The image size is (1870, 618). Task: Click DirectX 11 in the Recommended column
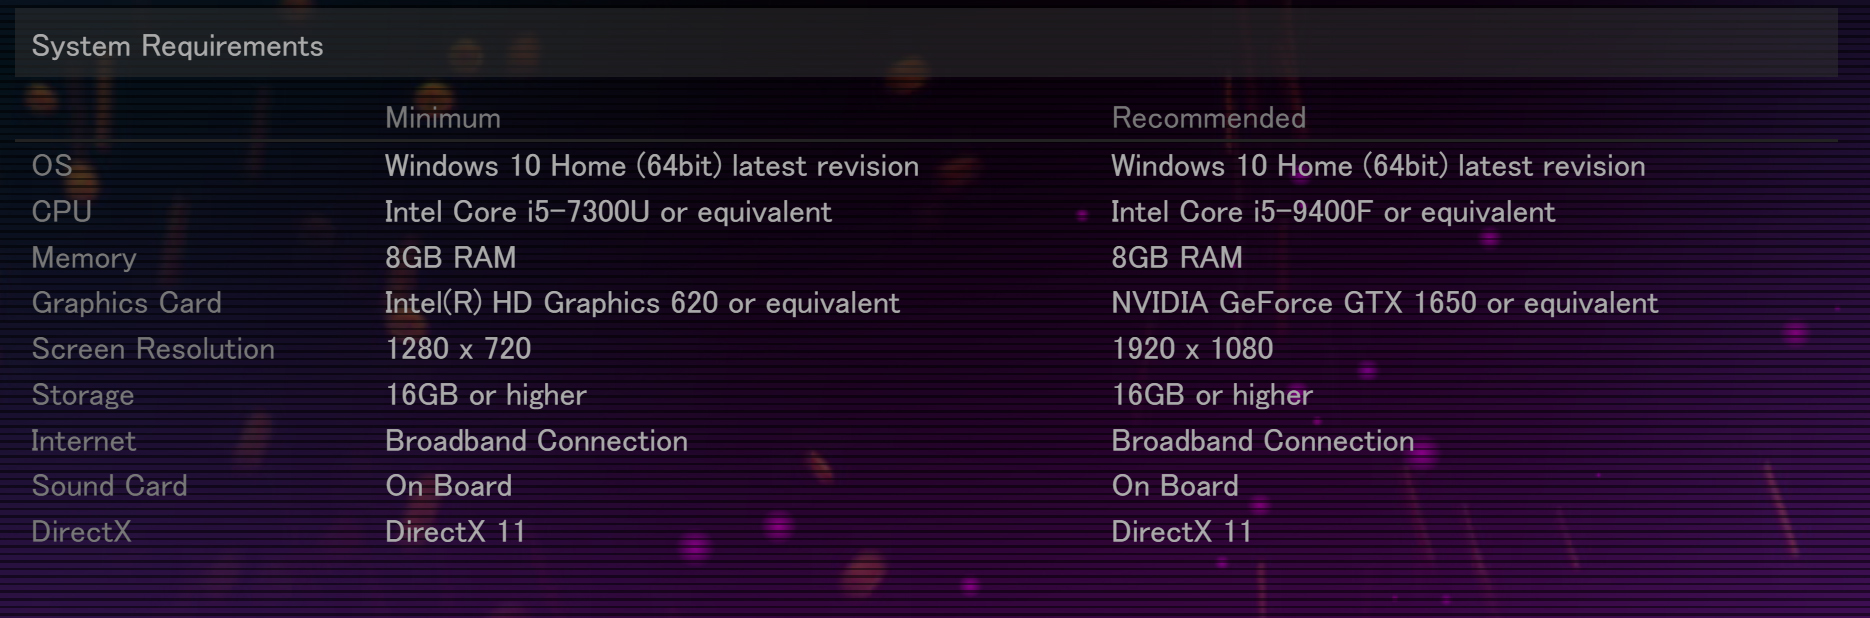click(1181, 531)
